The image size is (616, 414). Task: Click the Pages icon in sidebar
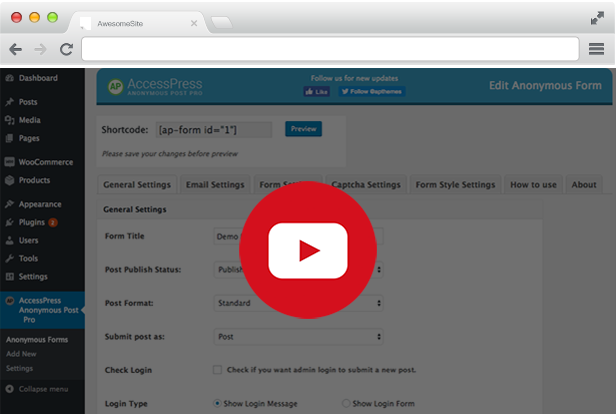tap(10, 138)
